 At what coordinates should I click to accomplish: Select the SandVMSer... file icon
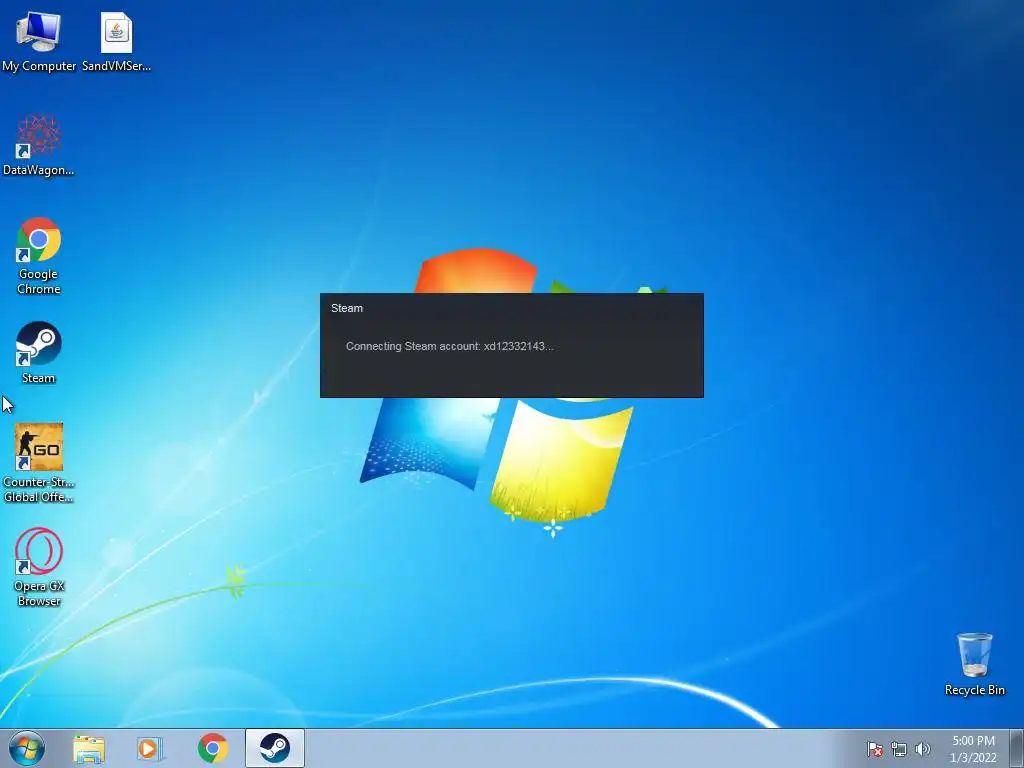[x=116, y=41]
